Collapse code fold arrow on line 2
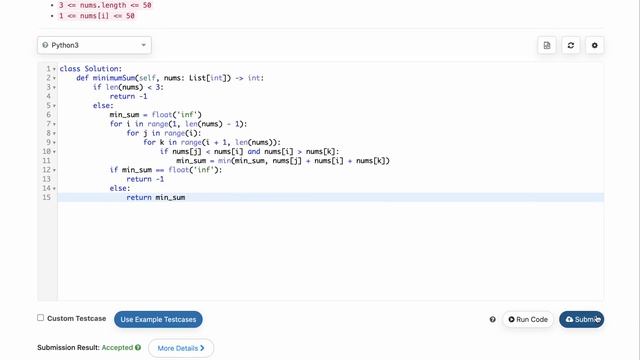Viewport: 640px width, 360px height. [54, 78]
